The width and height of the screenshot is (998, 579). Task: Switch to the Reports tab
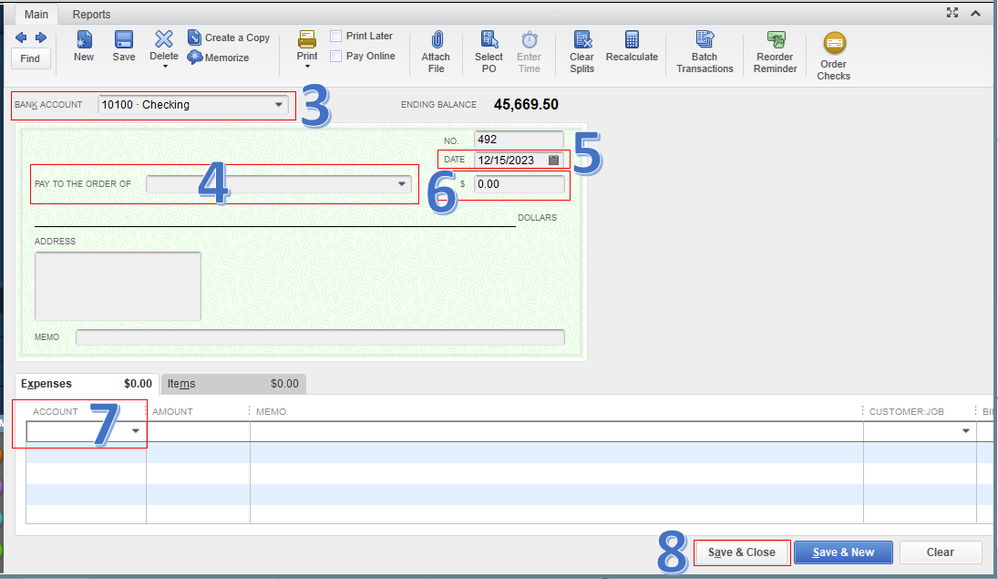coord(91,14)
